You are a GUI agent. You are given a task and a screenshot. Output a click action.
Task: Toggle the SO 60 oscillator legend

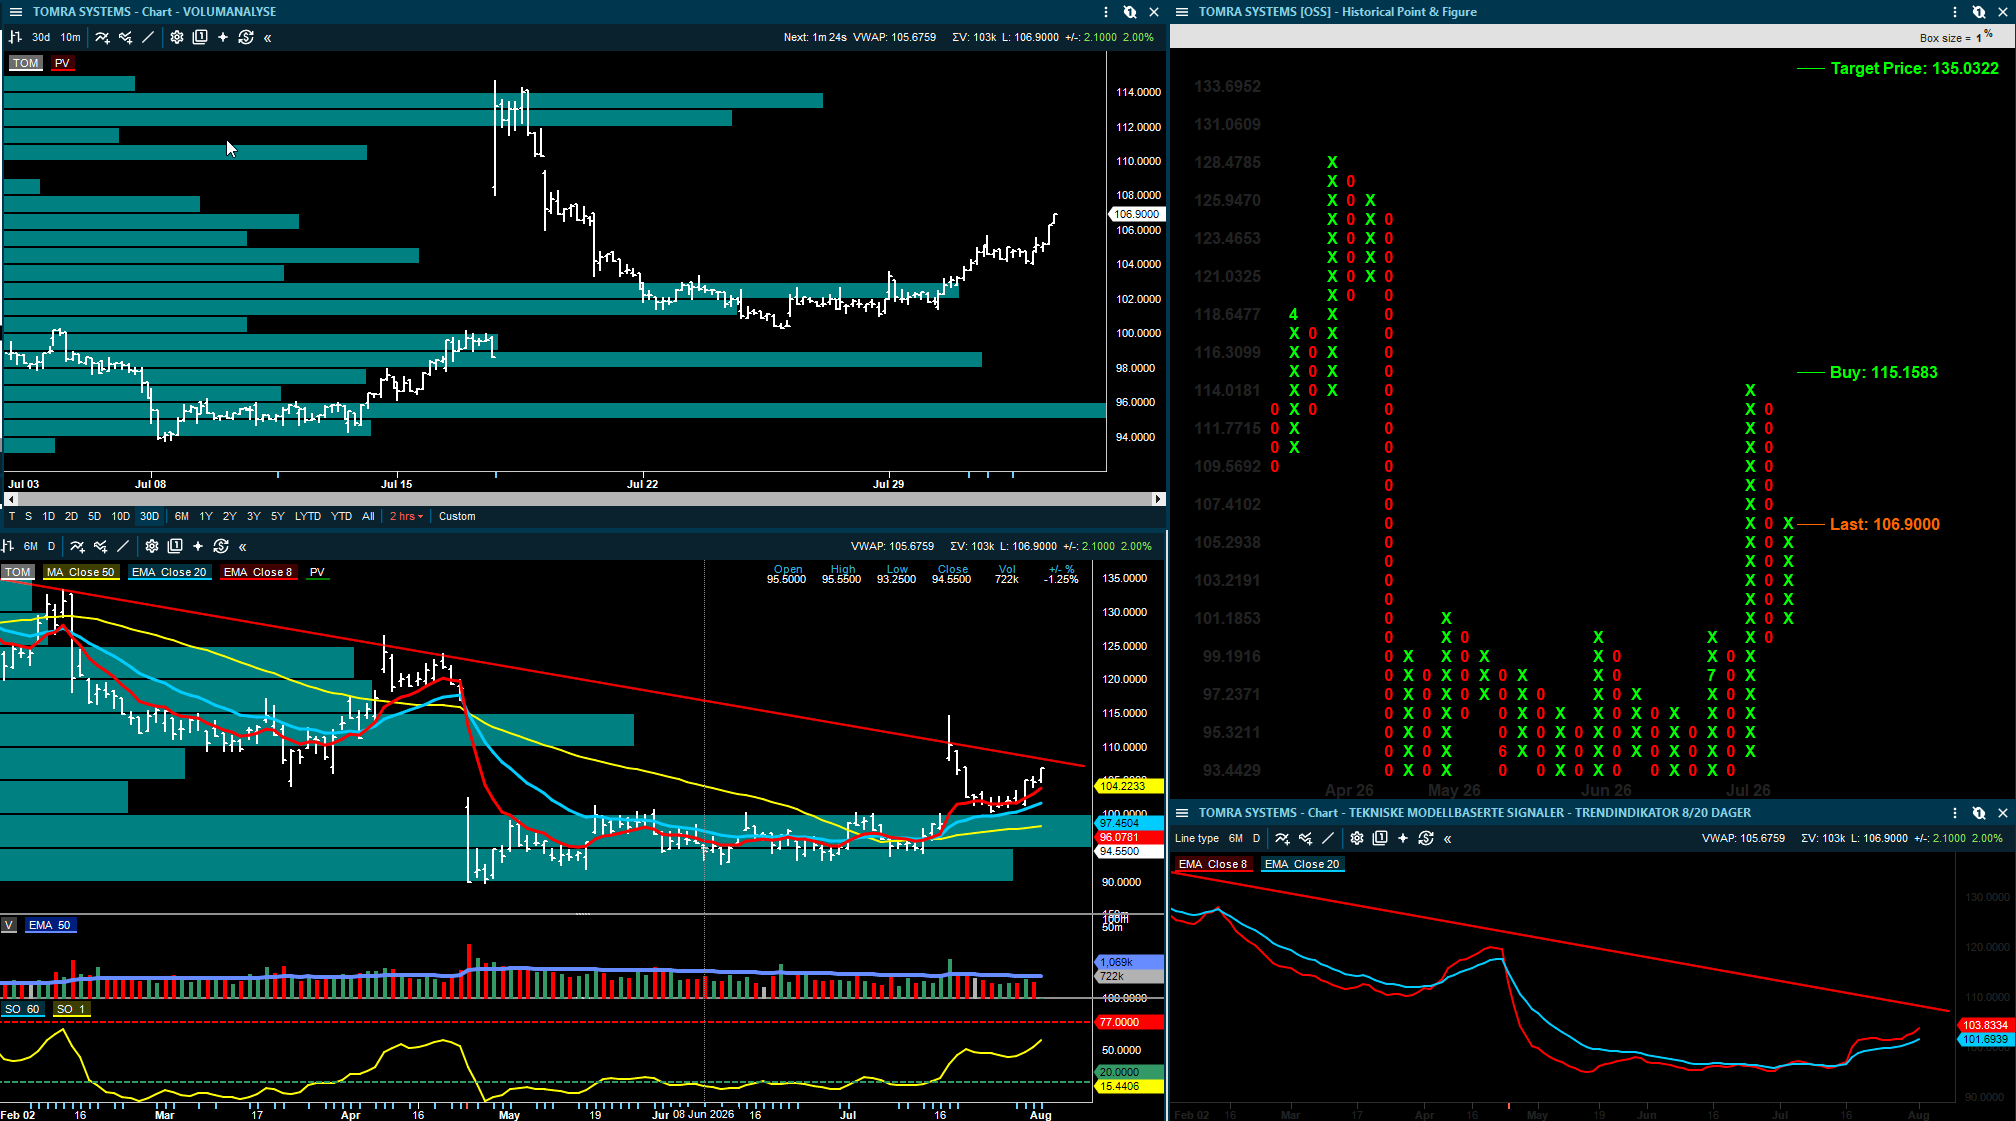click(x=22, y=1009)
